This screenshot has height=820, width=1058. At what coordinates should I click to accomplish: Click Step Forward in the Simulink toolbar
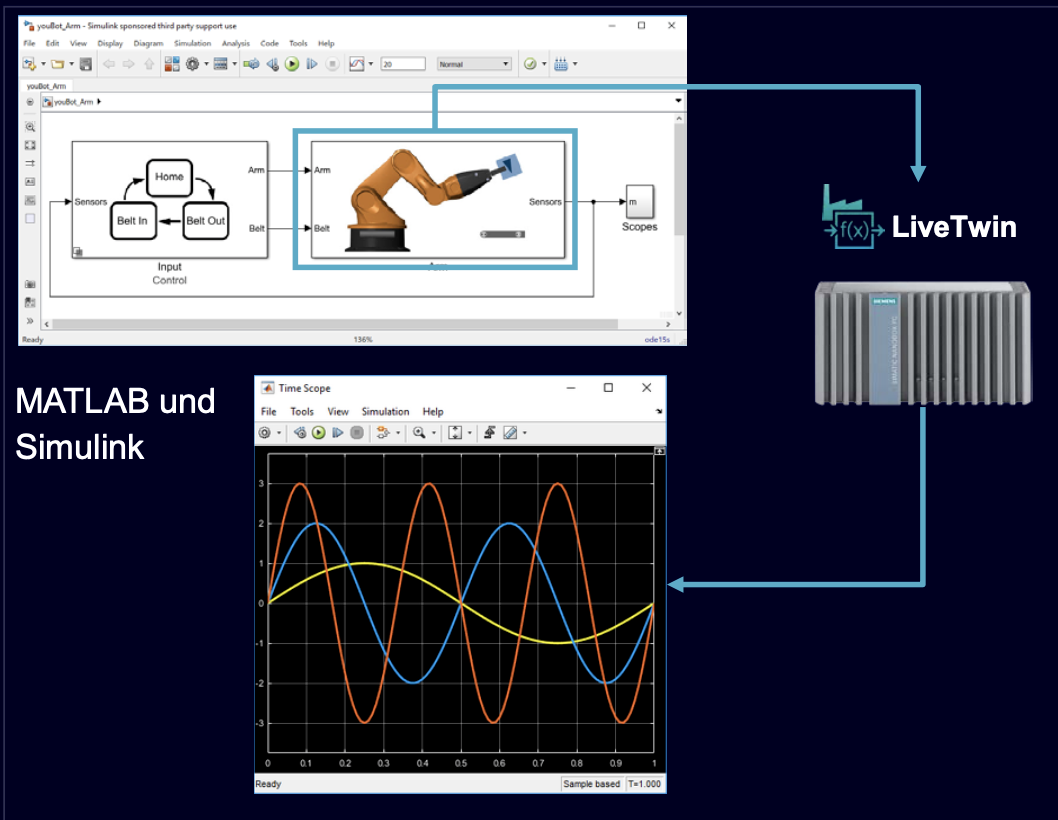pos(312,64)
